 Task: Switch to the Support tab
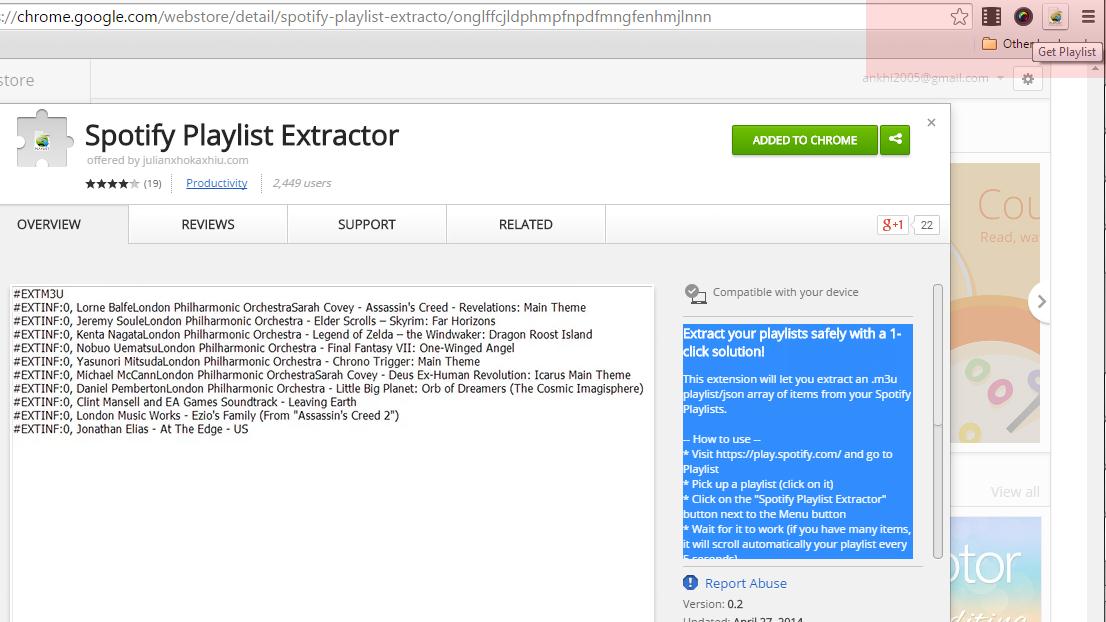click(366, 224)
